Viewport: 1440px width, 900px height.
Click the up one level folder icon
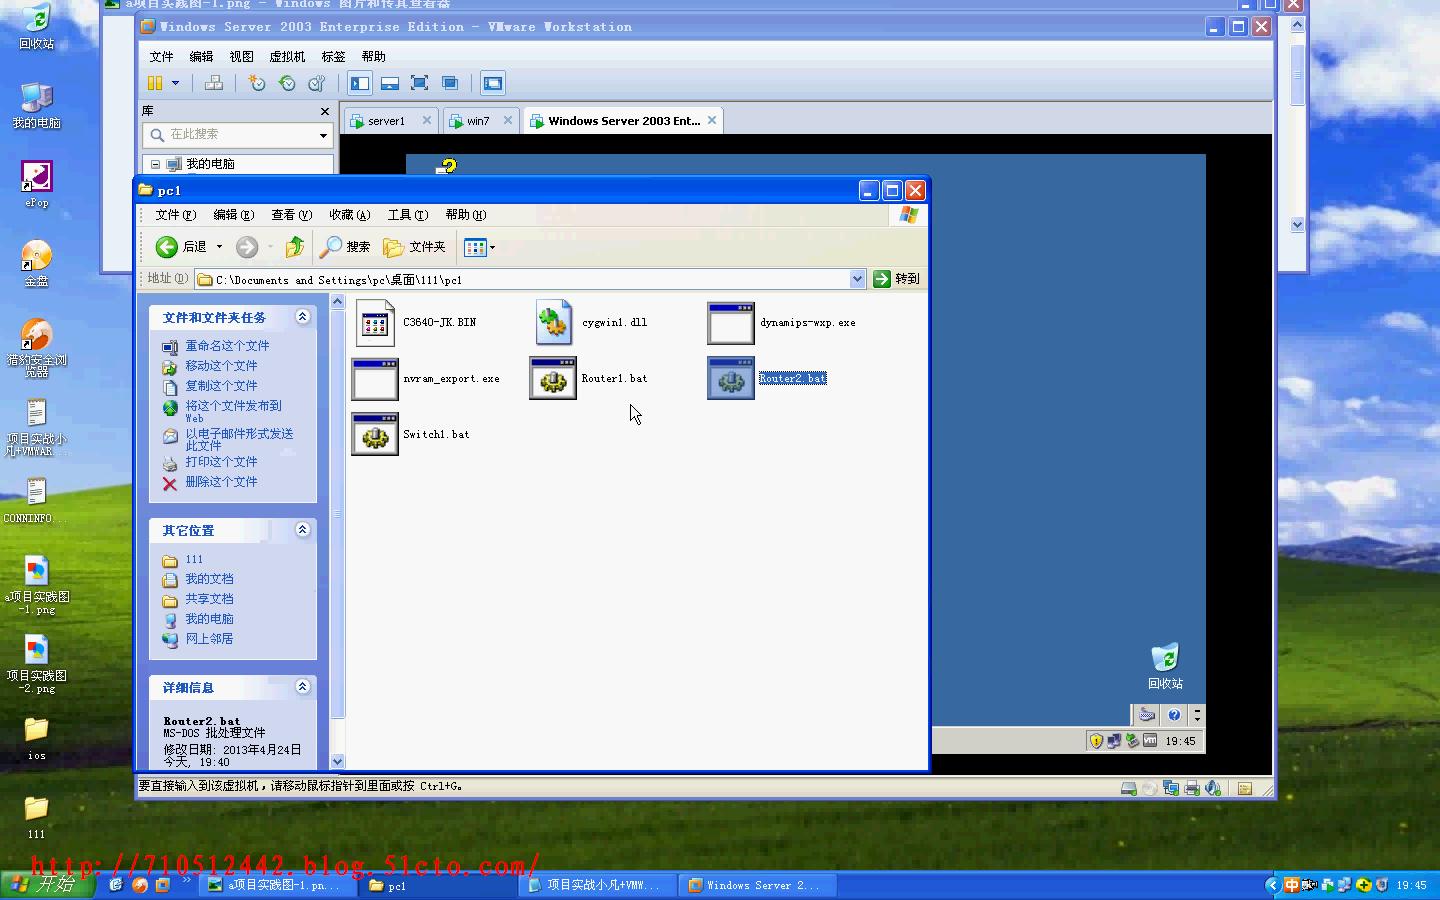pyautogui.click(x=294, y=246)
